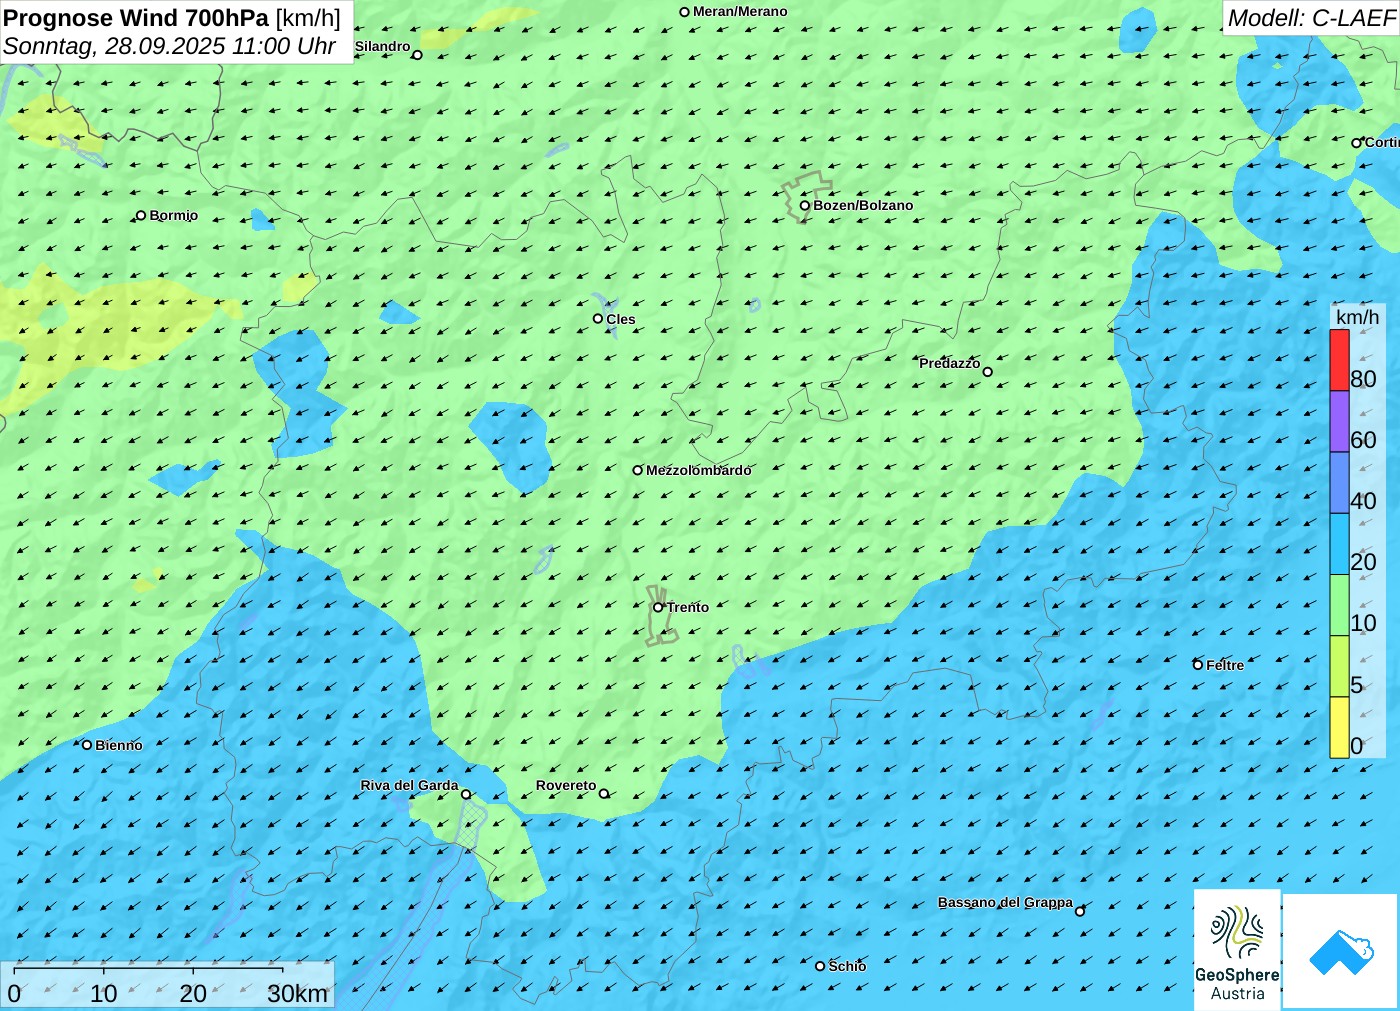
Task: Click the km/h legend heading
Action: [1357, 317]
